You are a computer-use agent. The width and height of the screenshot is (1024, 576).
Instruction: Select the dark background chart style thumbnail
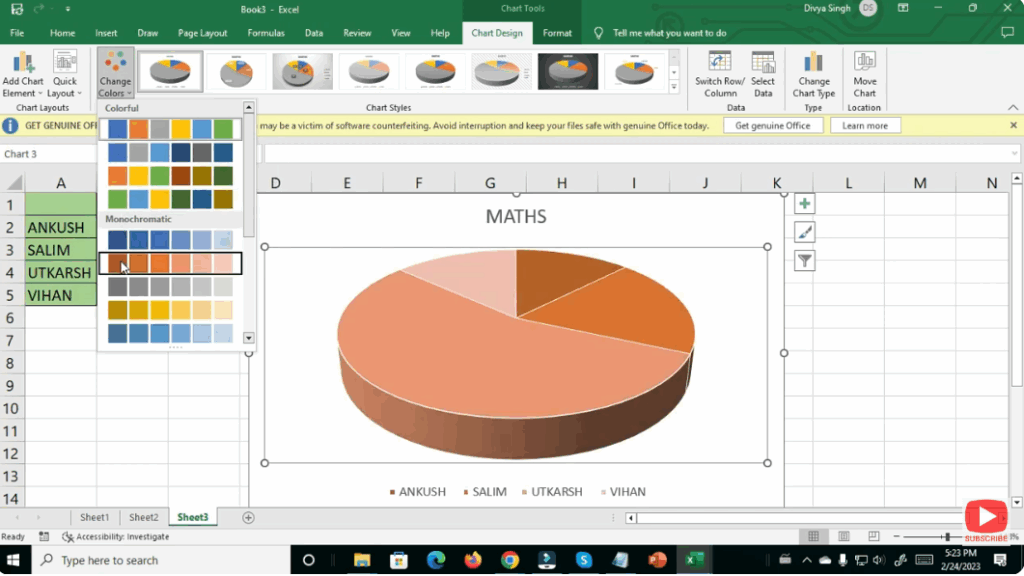coord(568,72)
